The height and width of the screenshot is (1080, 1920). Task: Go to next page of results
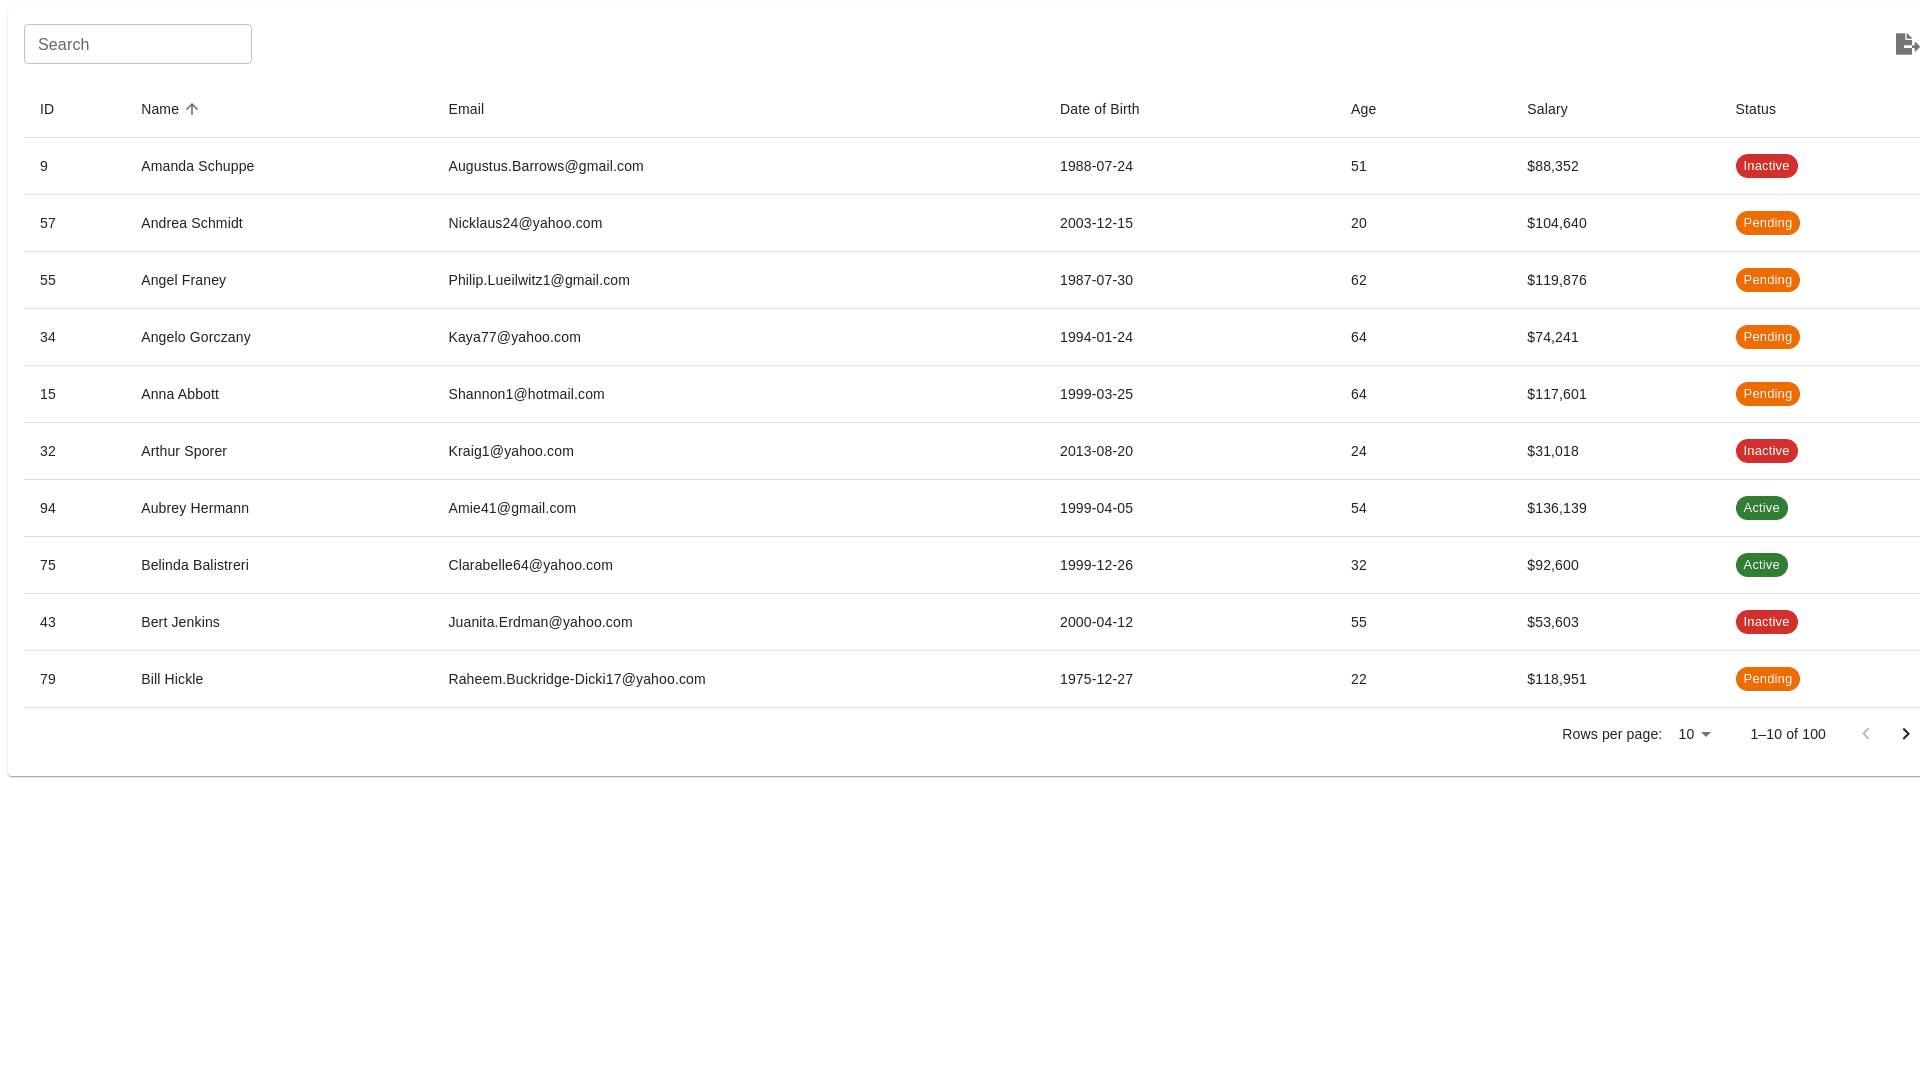1905,734
